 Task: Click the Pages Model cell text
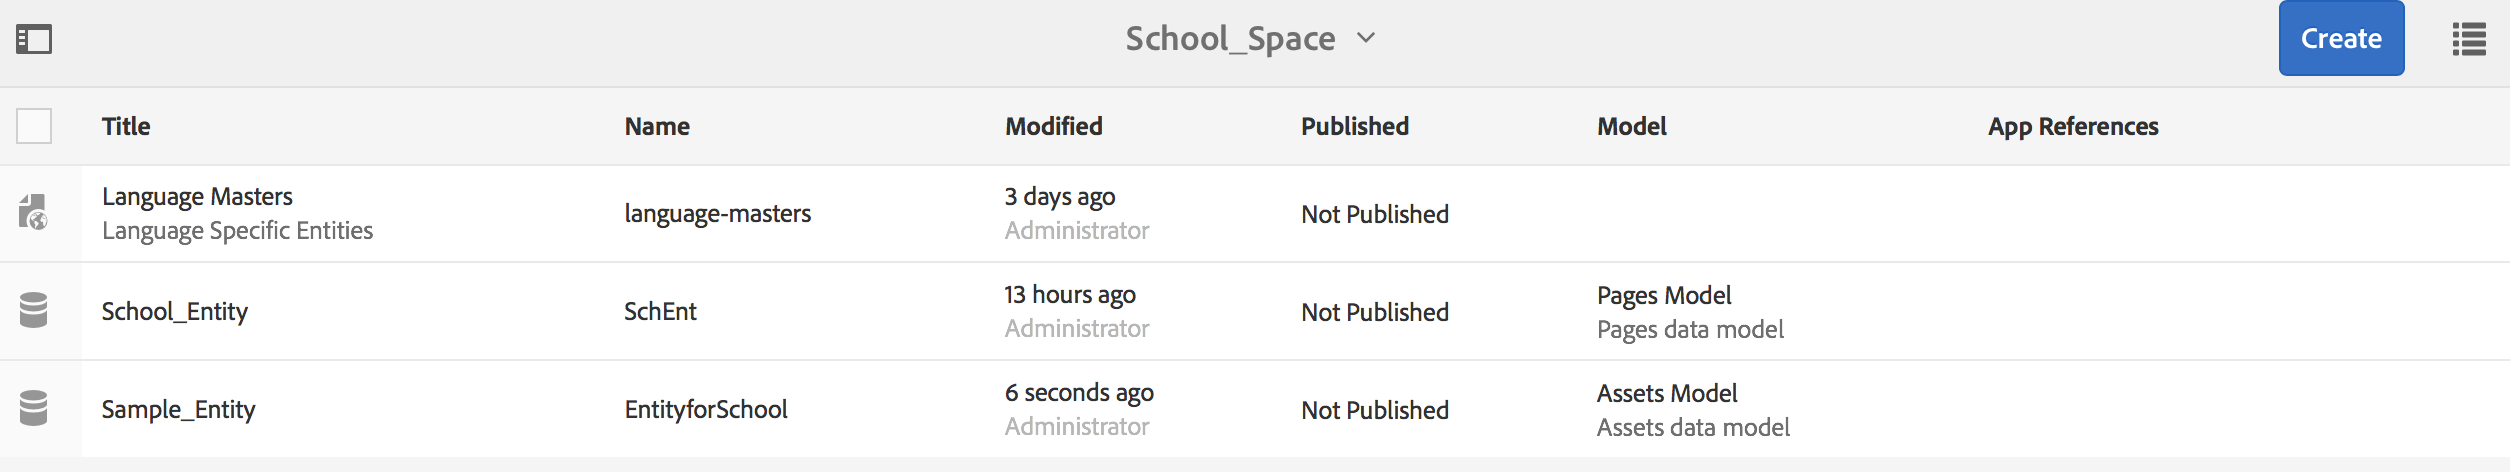click(x=1664, y=296)
